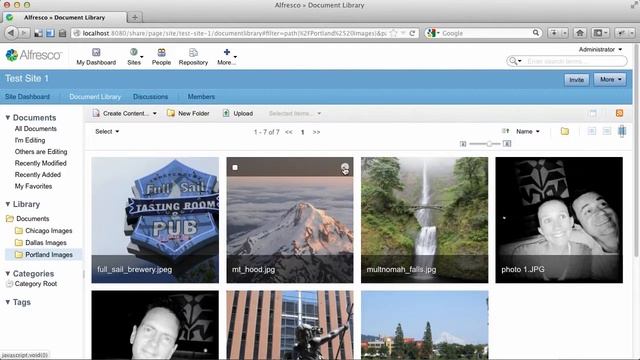Open the site More dropdown button

610,80
